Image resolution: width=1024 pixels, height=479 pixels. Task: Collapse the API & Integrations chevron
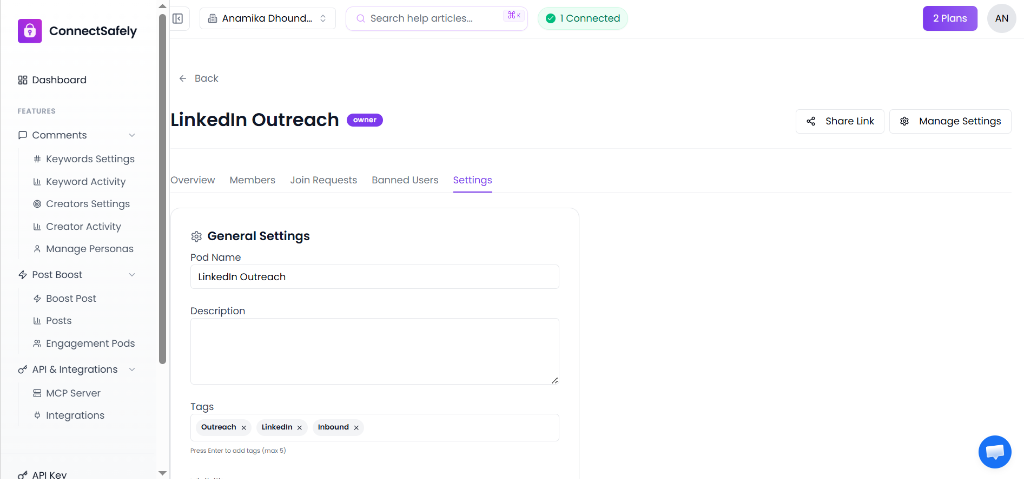coord(132,369)
